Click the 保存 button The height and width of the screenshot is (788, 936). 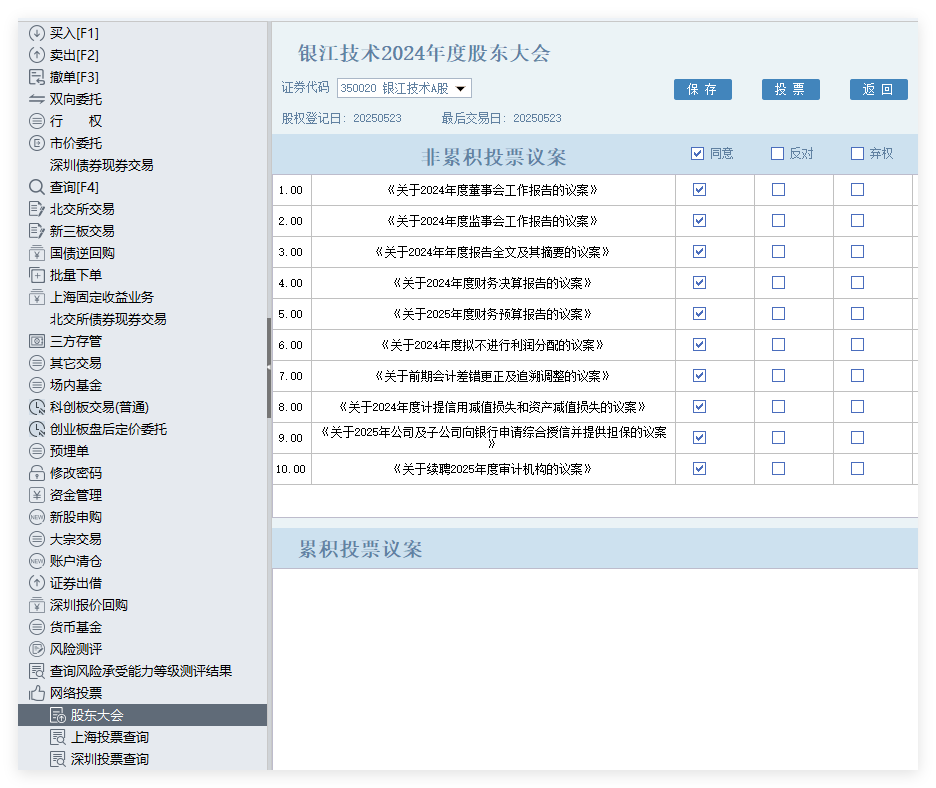(x=703, y=90)
